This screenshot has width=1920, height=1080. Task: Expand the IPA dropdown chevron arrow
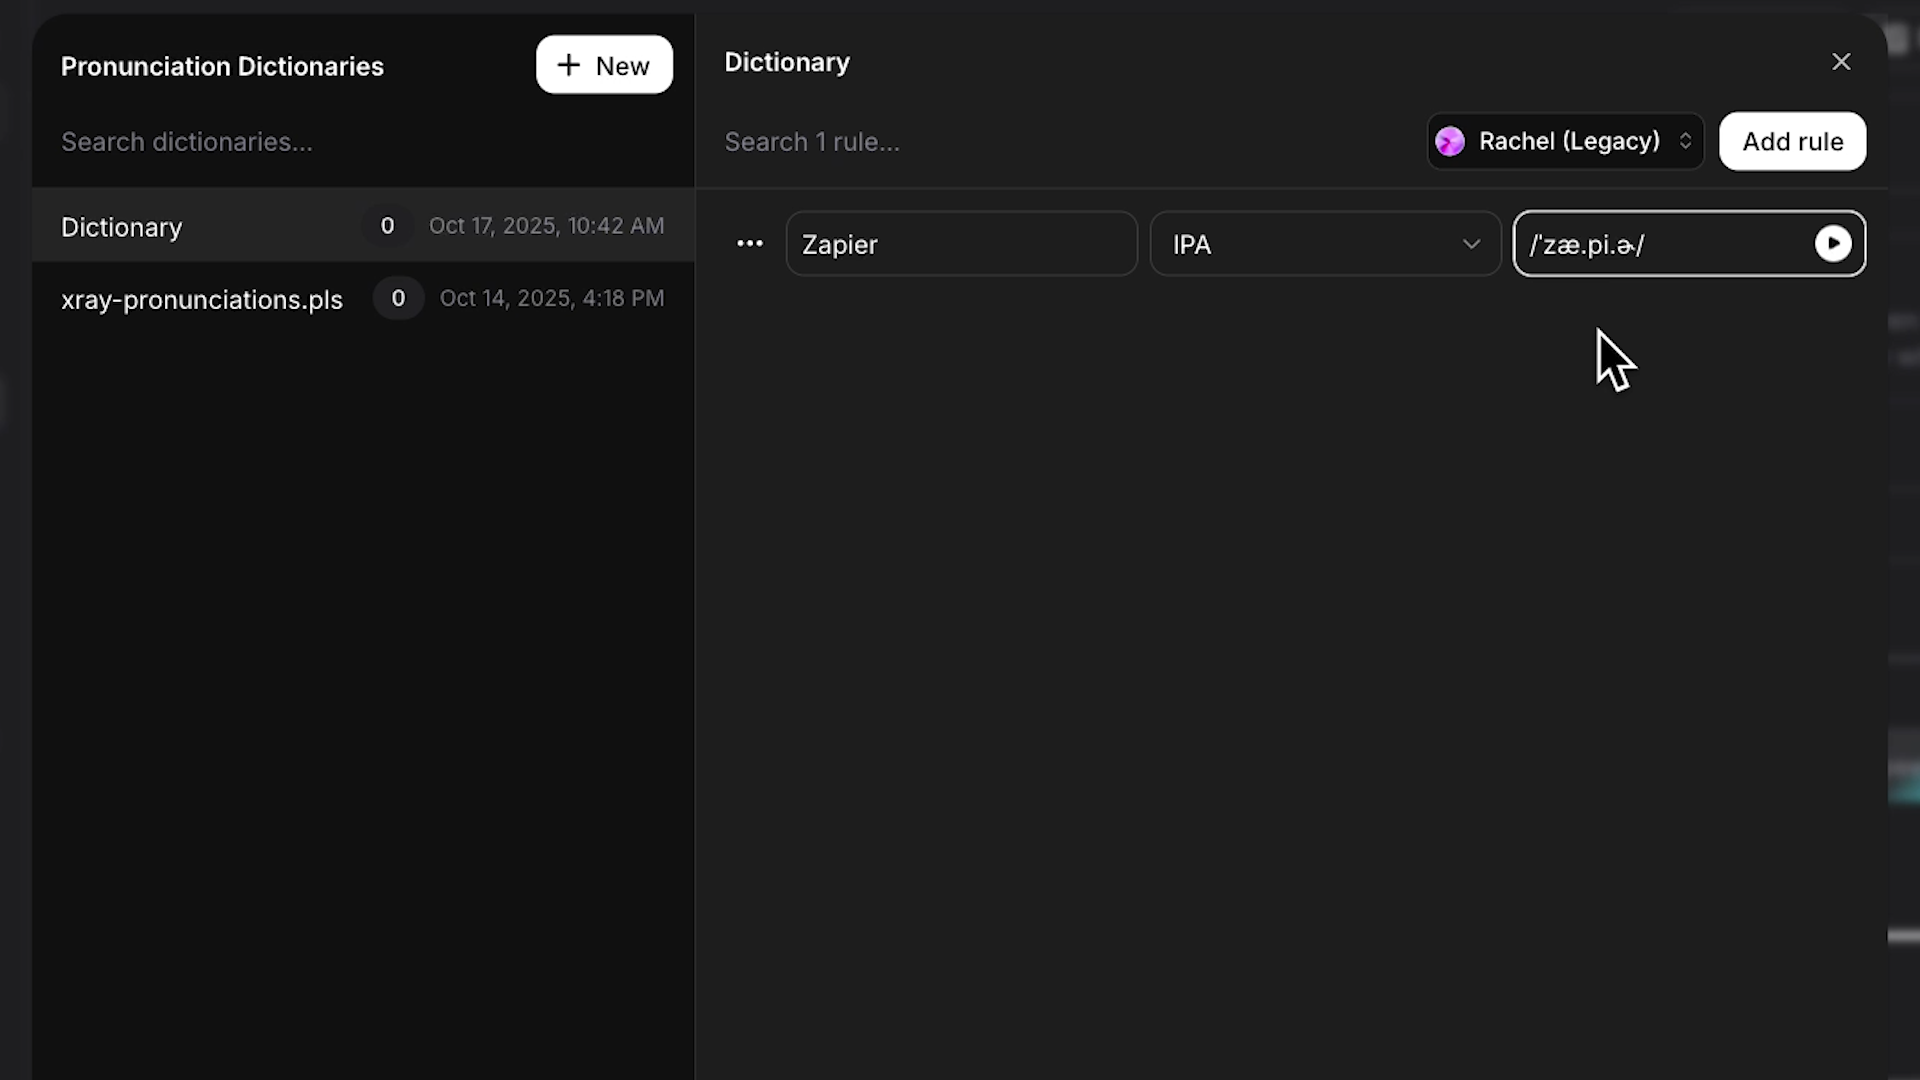[1470, 243]
